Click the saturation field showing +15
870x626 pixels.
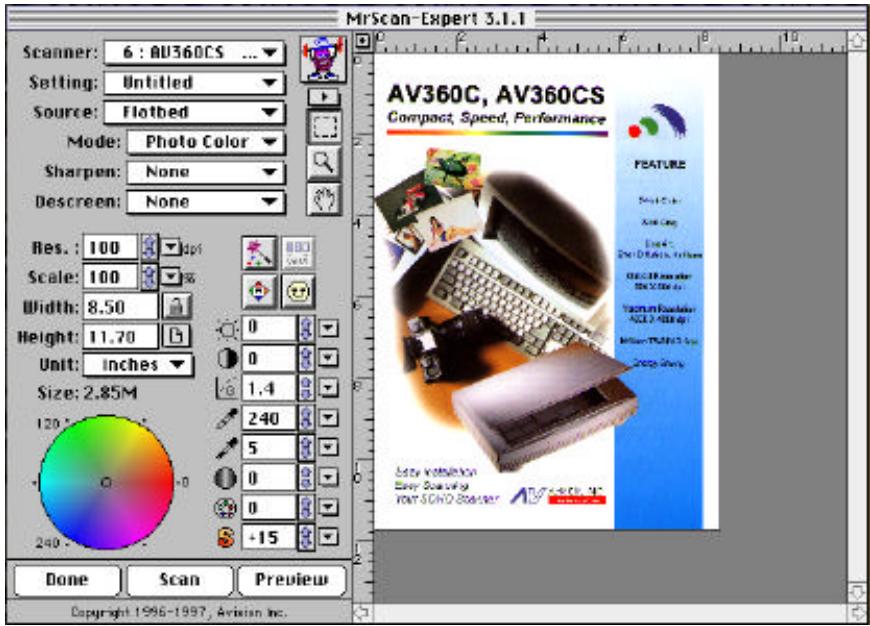coord(269,537)
